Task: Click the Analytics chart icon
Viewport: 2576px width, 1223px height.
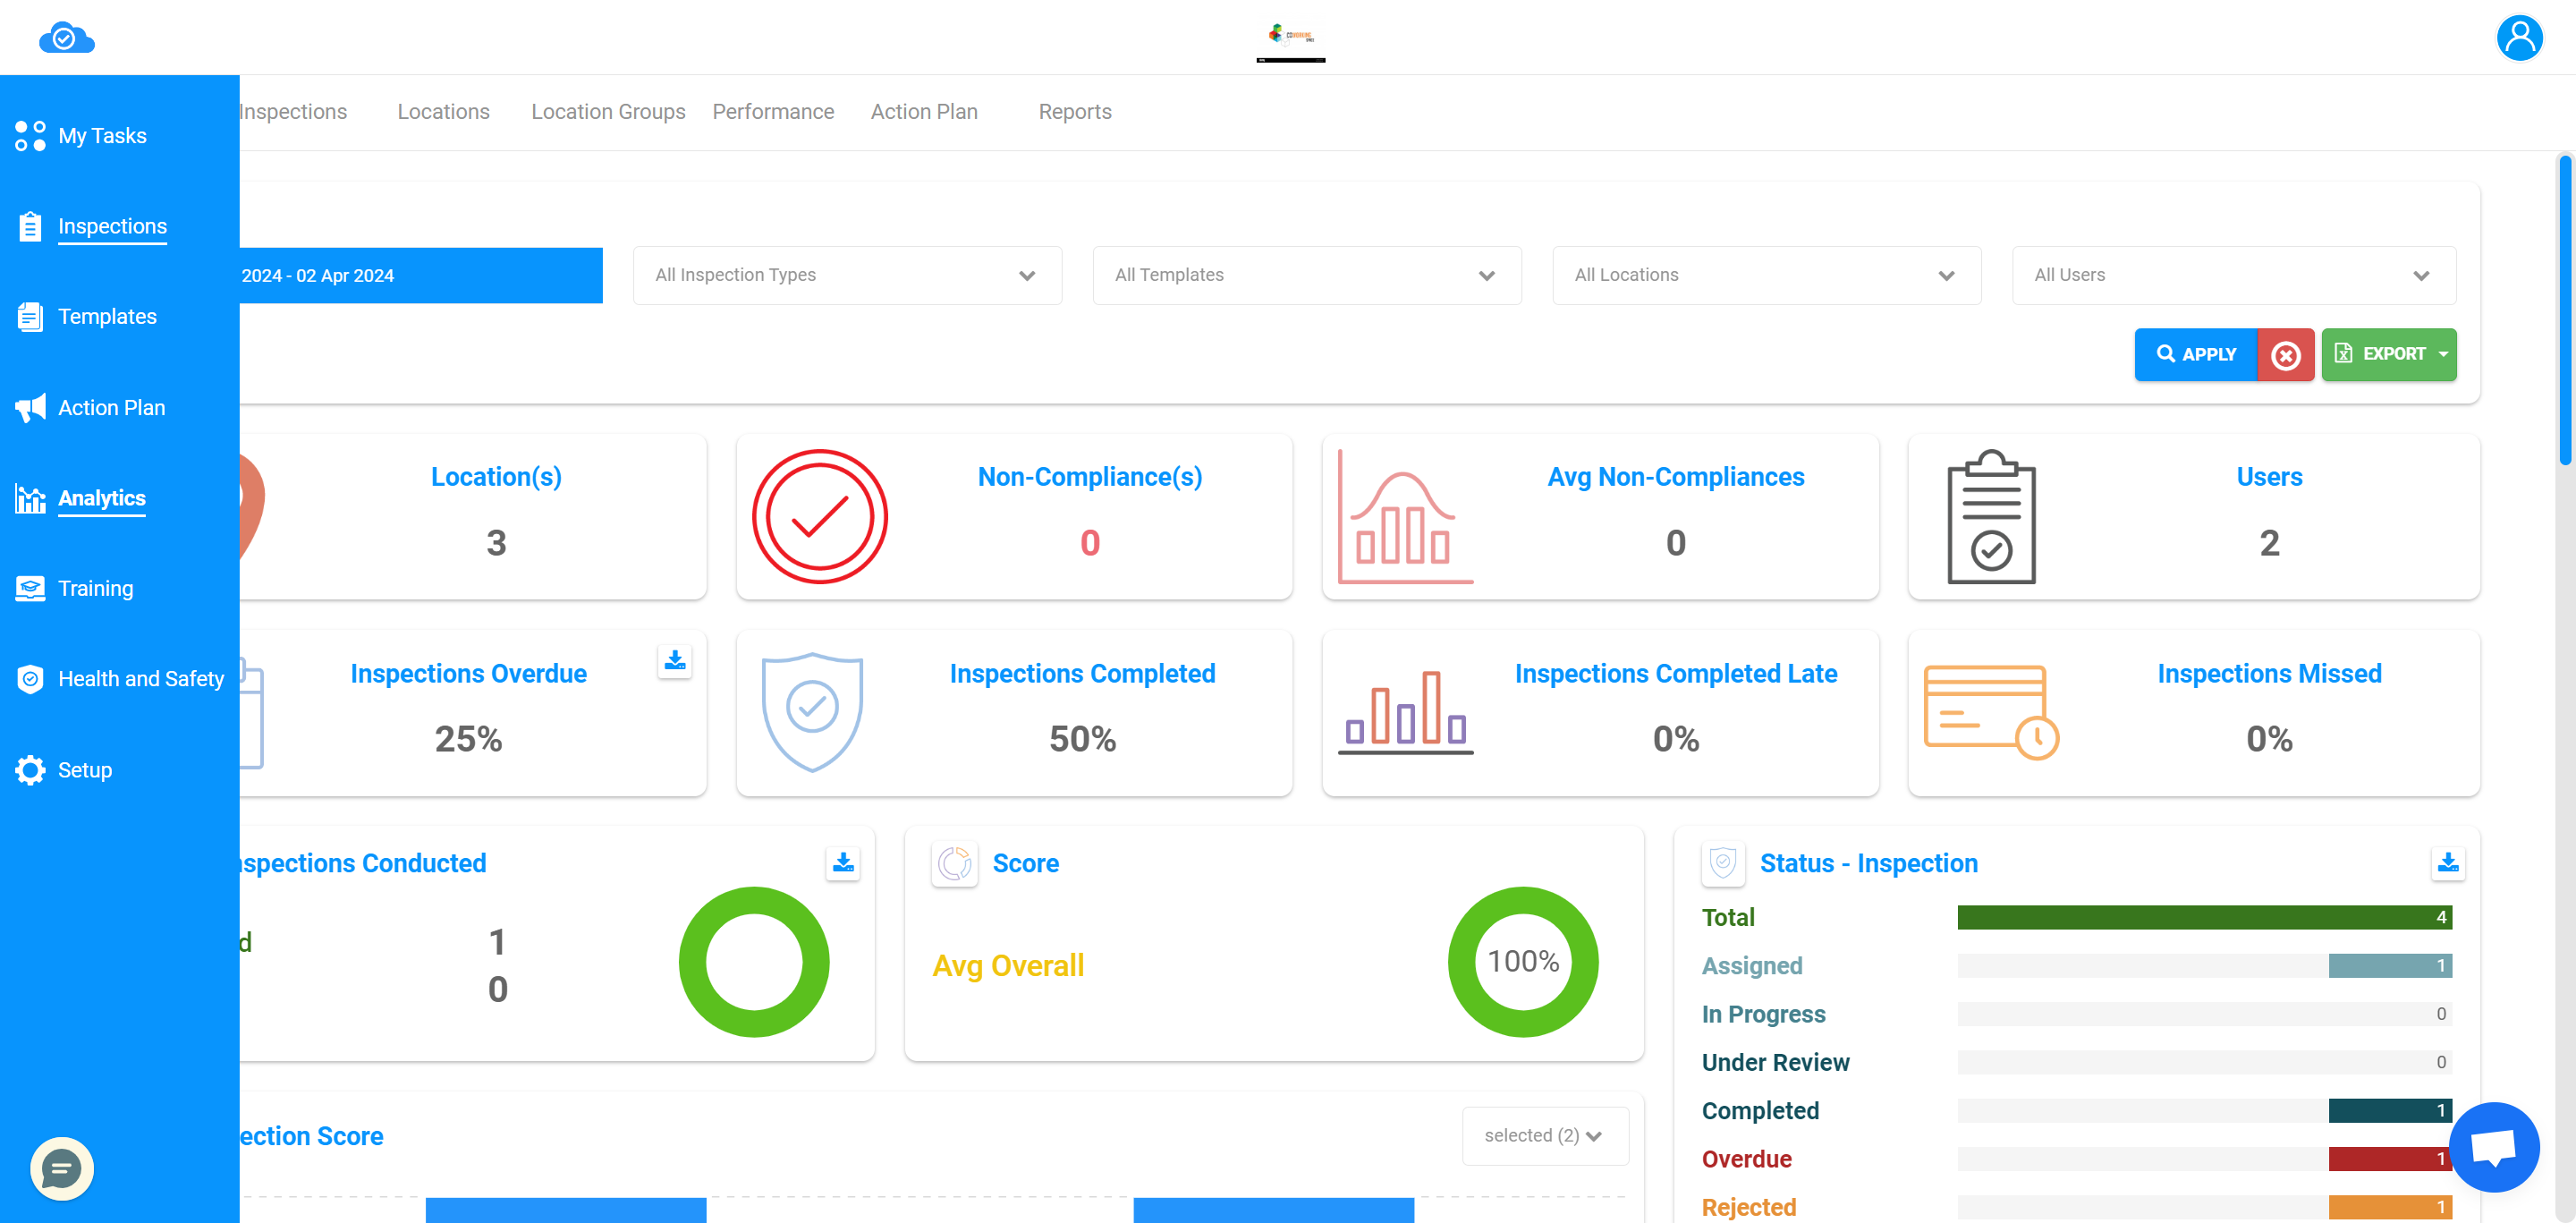Action: coord(30,498)
